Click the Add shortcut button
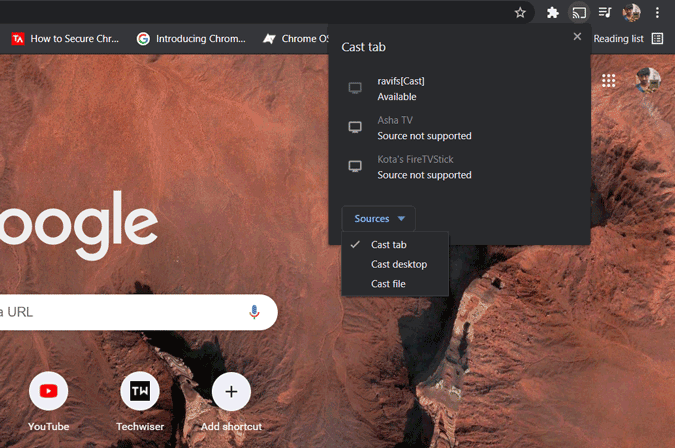This screenshot has height=448, width=675. point(231,392)
